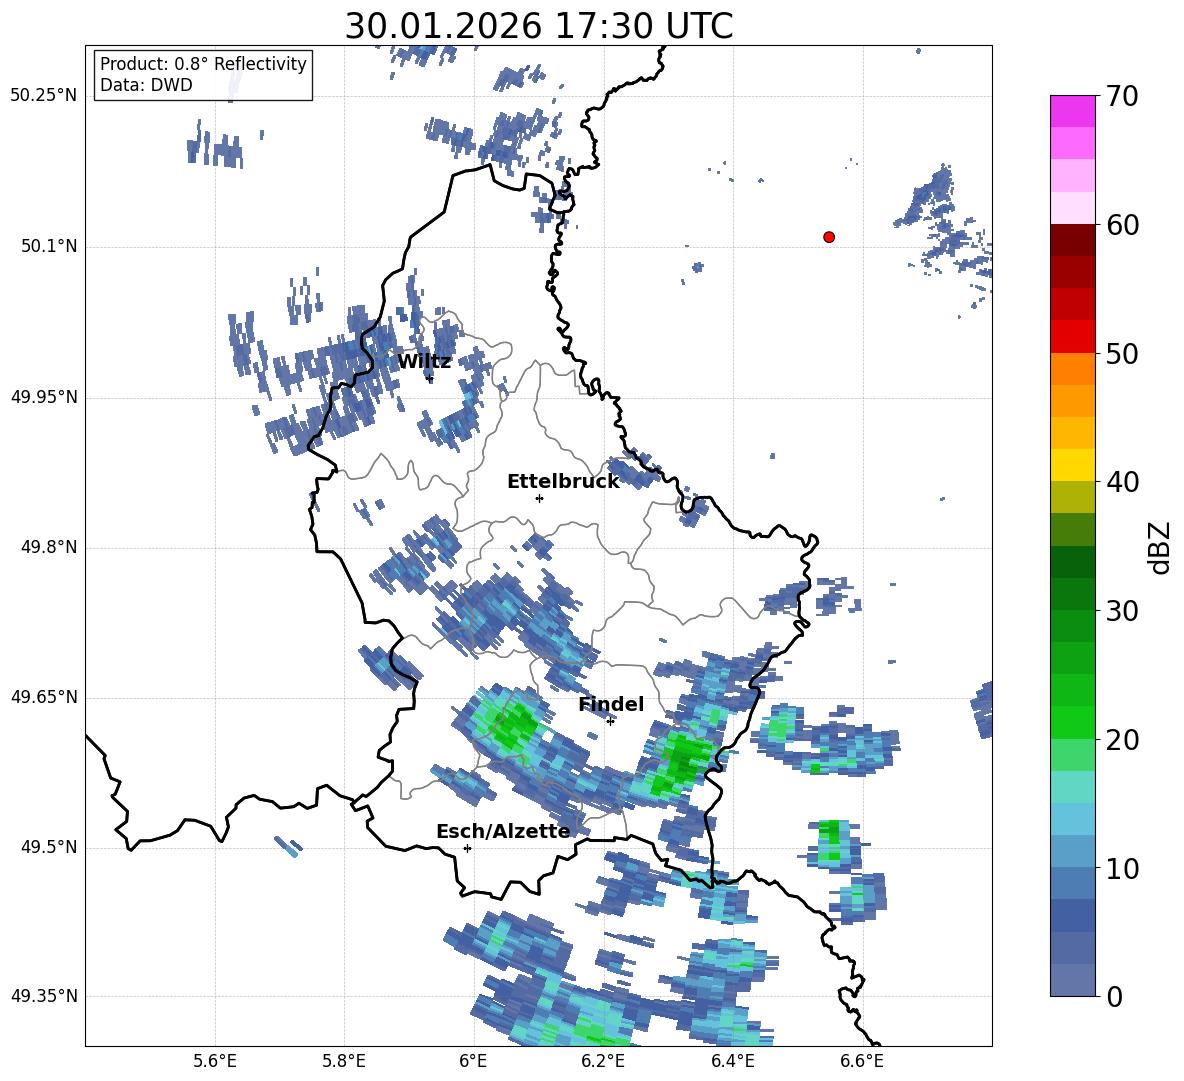Click the dBZ colorbar axis label
This screenshot has width=1184, height=1081.
[x=1159, y=547]
